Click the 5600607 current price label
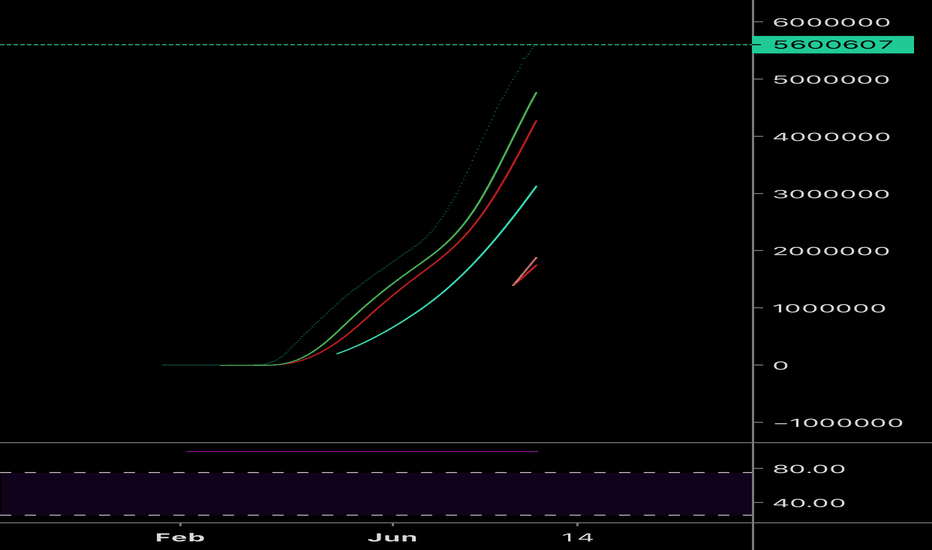 [833, 45]
